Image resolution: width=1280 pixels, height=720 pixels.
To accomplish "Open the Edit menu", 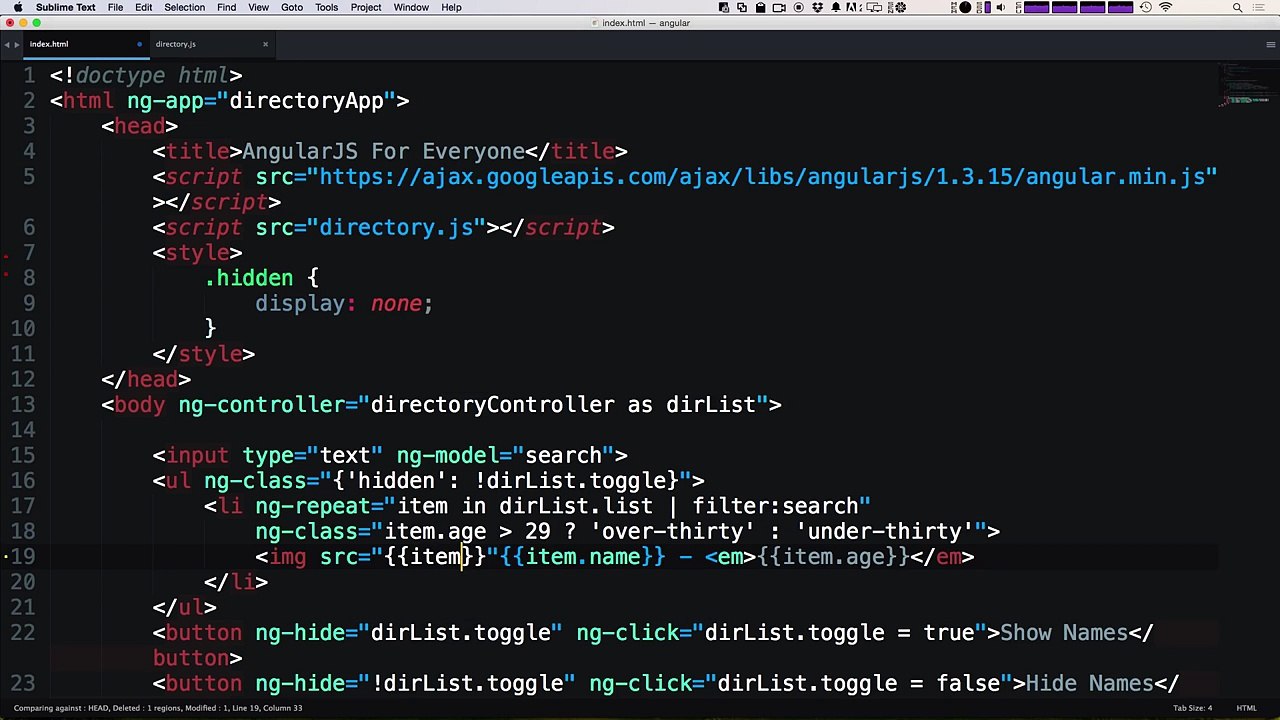I will (144, 7).
